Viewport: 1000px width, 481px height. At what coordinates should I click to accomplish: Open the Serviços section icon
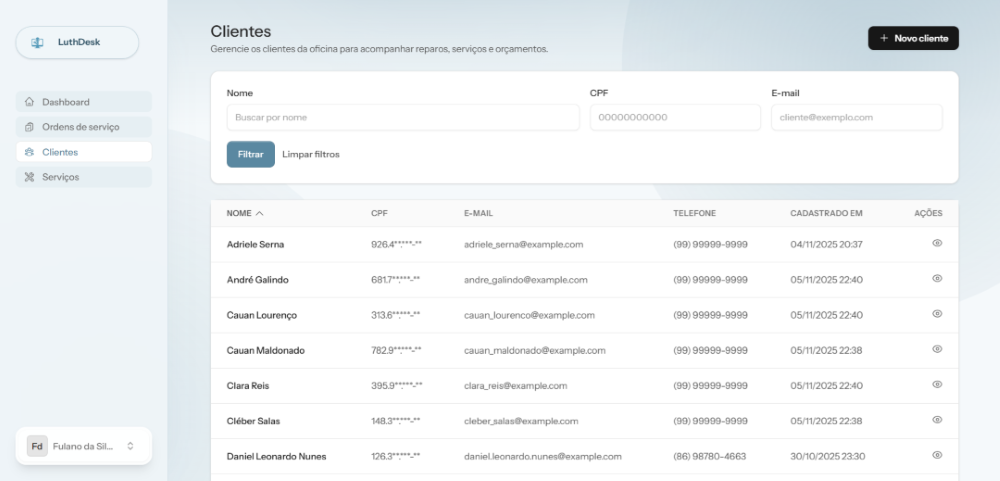click(x=29, y=177)
